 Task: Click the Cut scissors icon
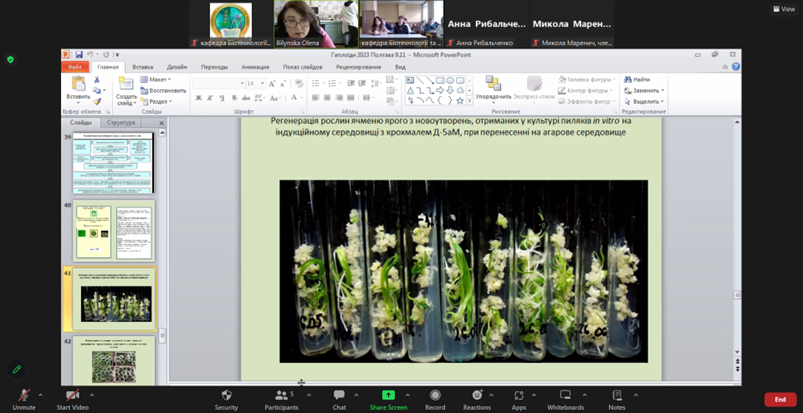[97, 80]
